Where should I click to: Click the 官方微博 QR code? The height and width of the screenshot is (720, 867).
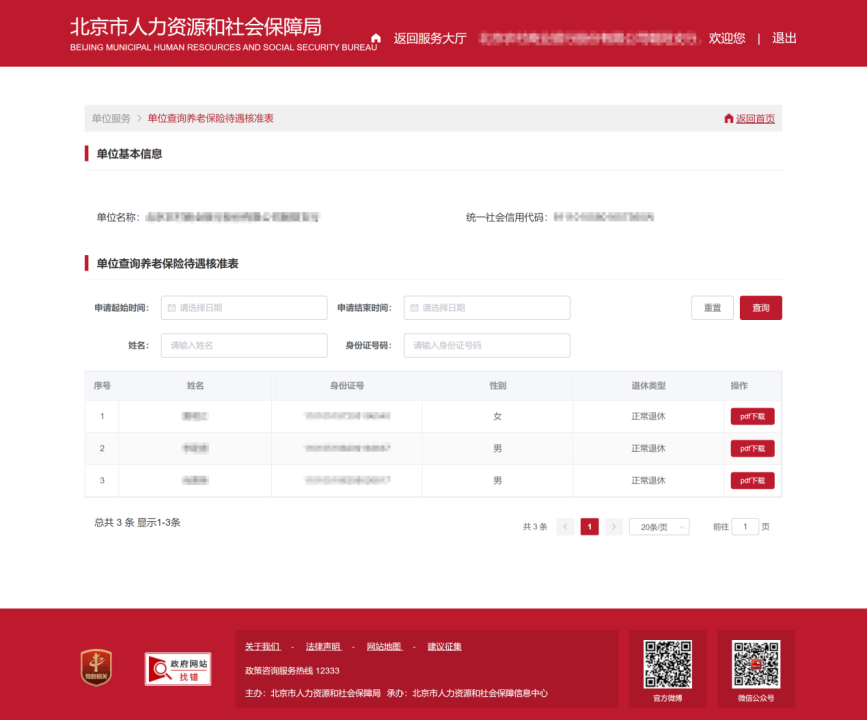coord(667,664)
